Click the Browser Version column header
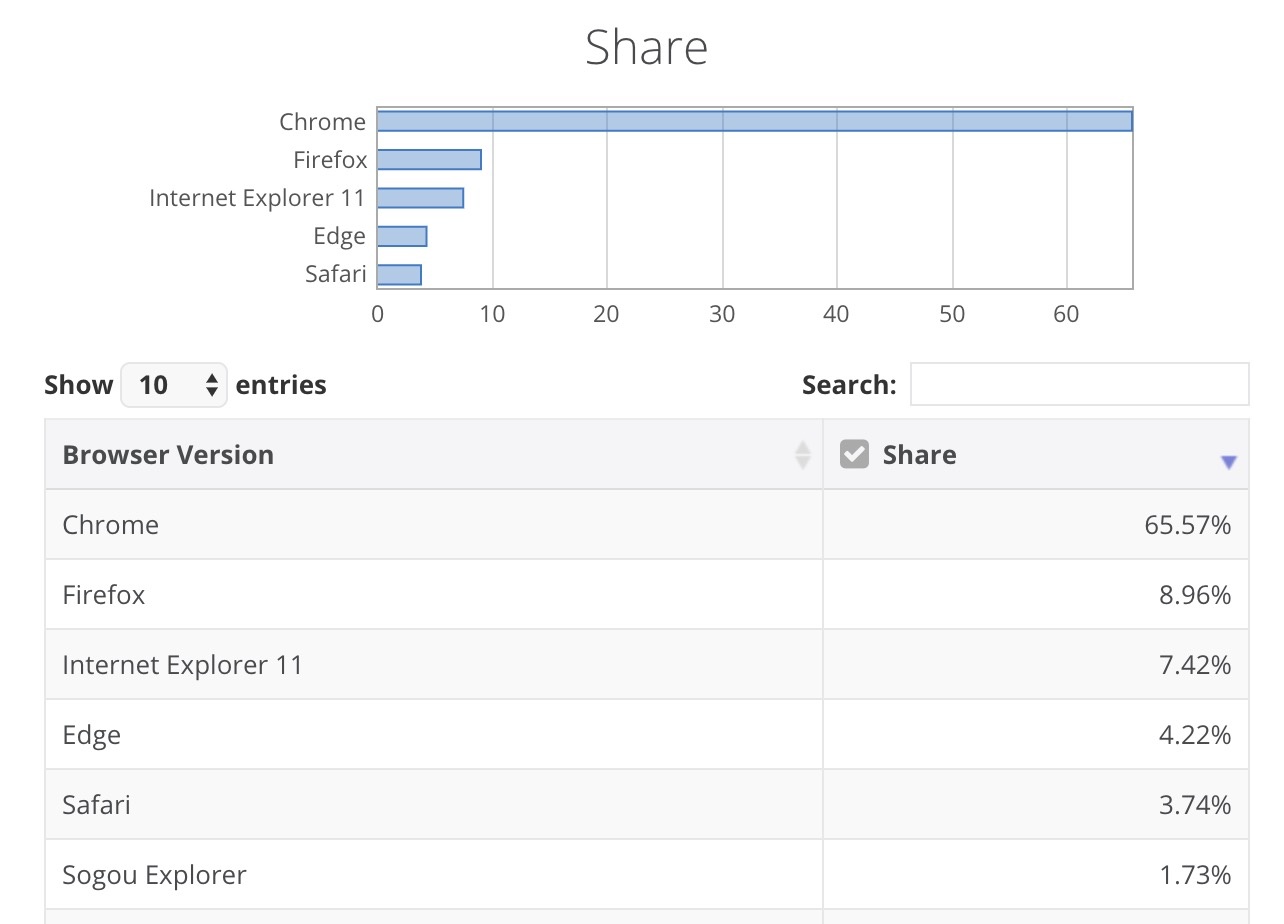This screenshot has width=1284, height=924. (168, 455)
